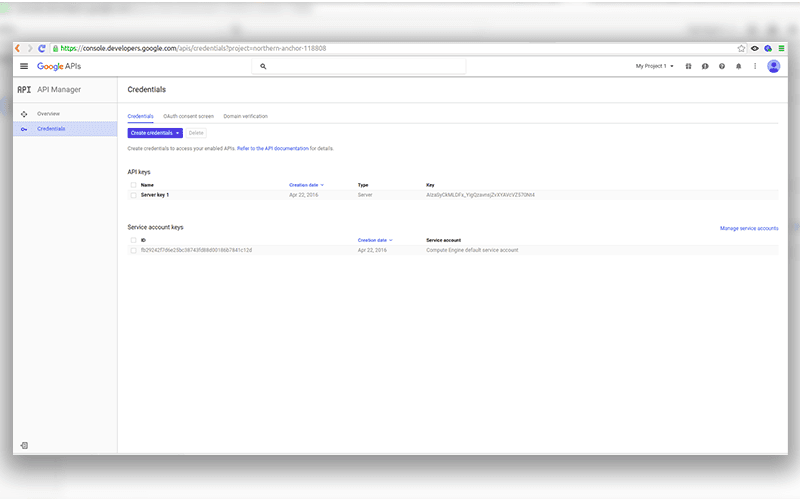Open the three-dot more options menu
Viewport: 800px width, 499px height.
(x=755, y=66)
